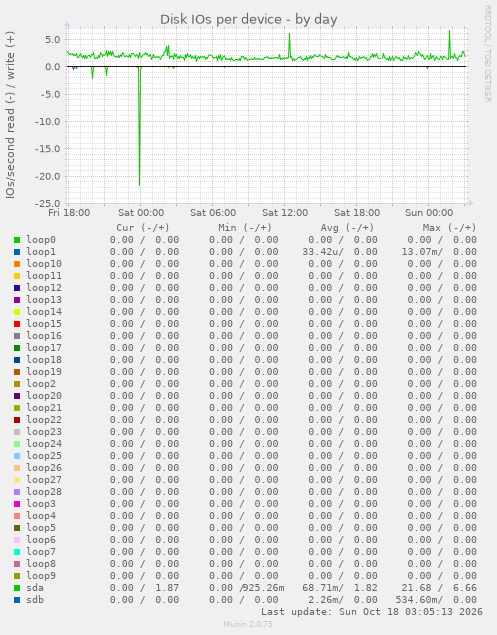Click the loop15 red legend swatch
Screen dimensions: 497x635
click(x=17, y=324)
